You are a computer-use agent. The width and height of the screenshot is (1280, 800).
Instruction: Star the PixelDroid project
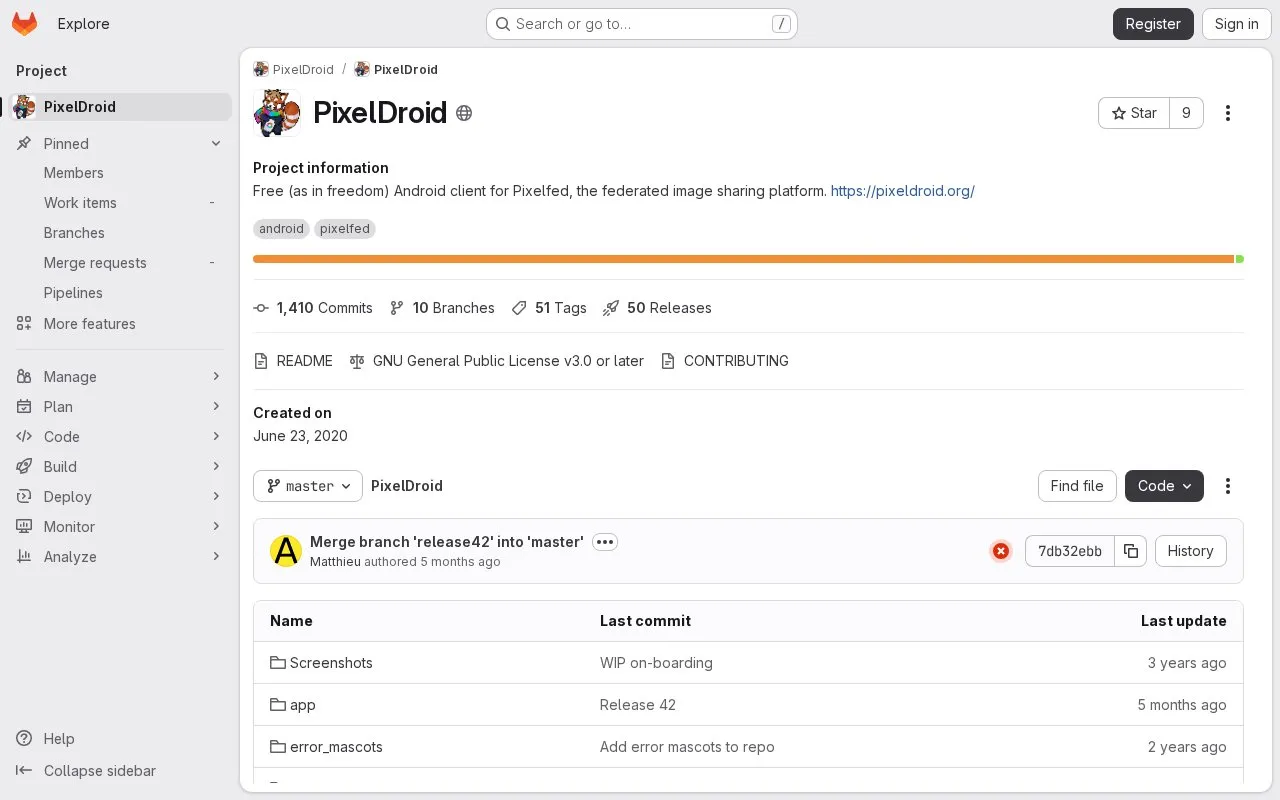[1134, 113]
